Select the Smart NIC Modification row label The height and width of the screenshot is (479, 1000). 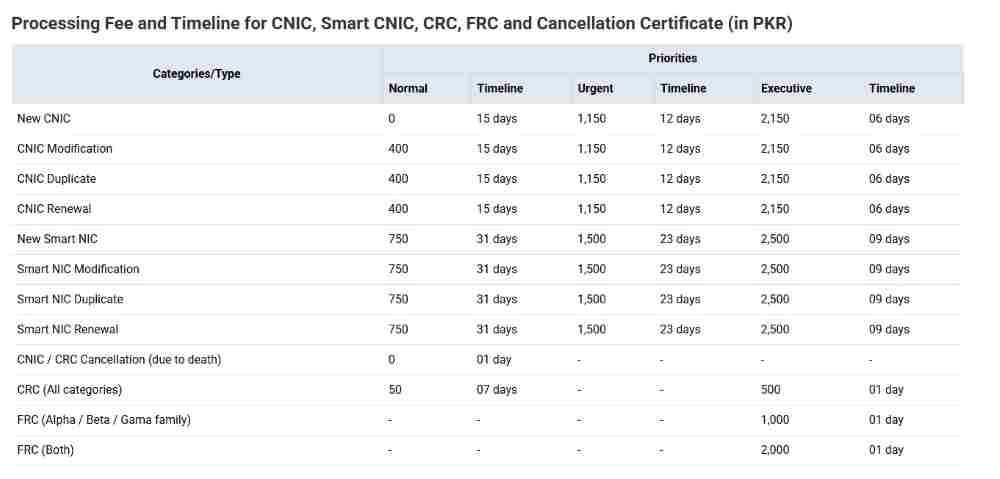(x=78, y=269)
